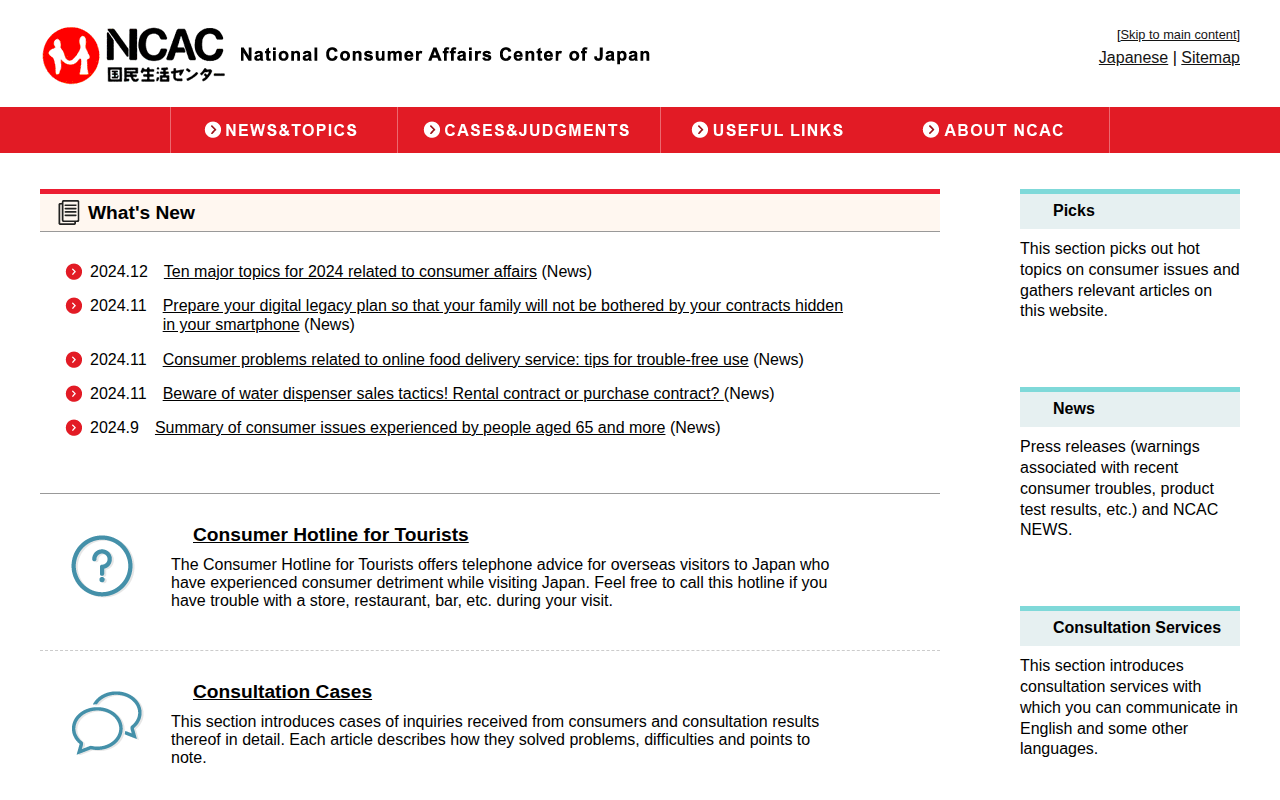Viewport: 1280px width, 800px height.
Task: Open the USEFUL LINKS menu
Action: tap(770, 130)
